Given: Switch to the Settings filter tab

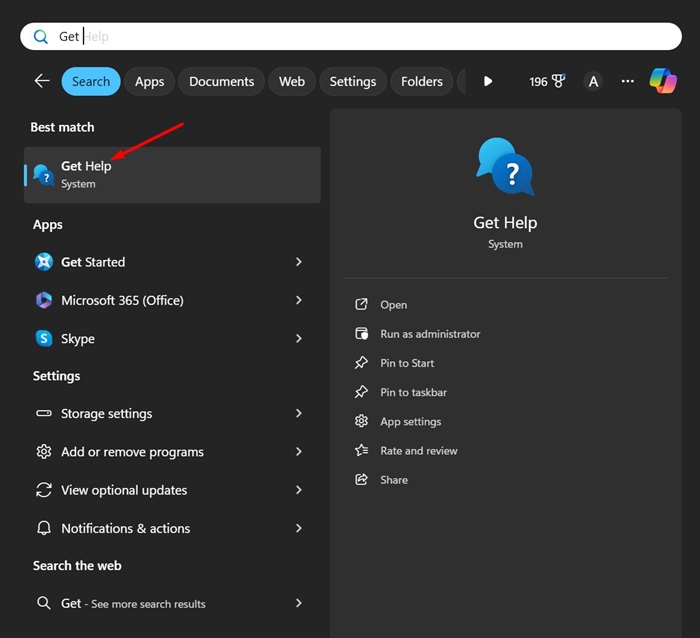Looking at the screenshot, I should [x=353, y=81].
